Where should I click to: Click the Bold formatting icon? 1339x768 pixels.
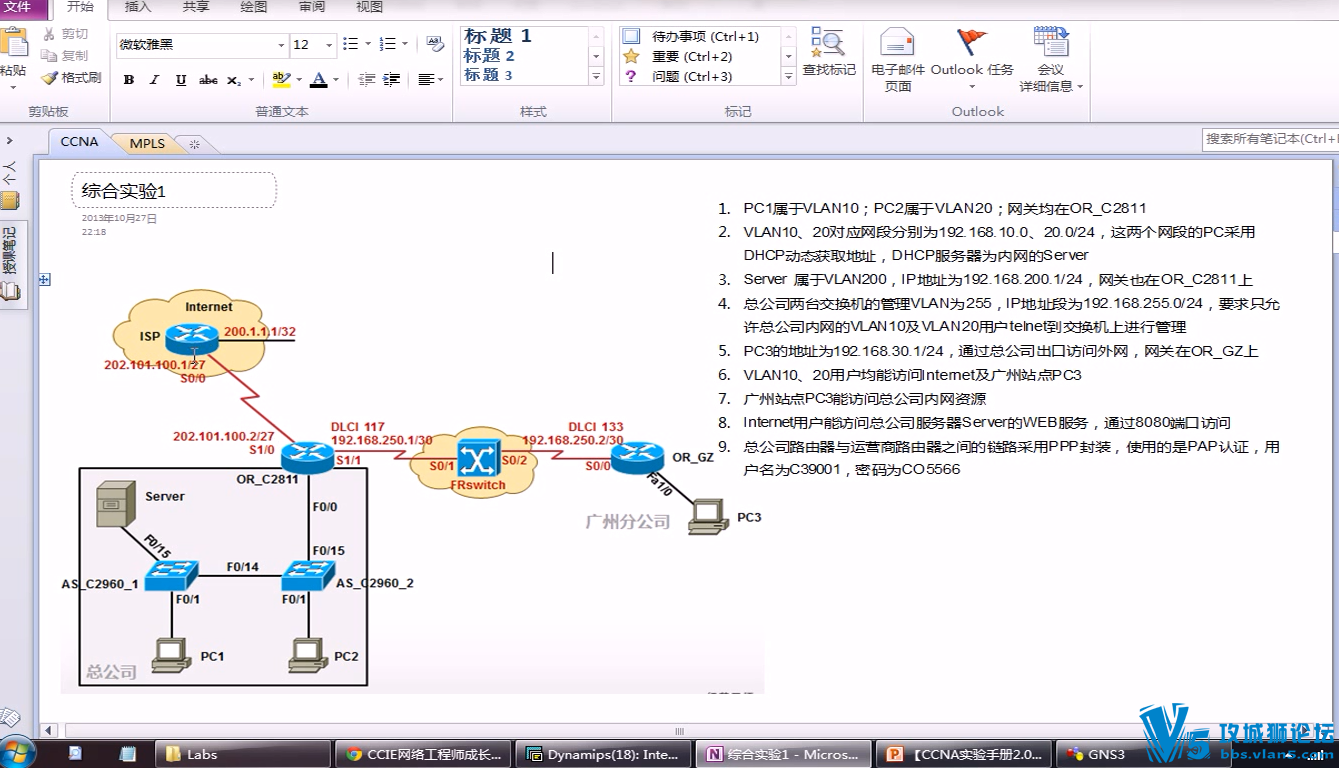tap(129, 80)
